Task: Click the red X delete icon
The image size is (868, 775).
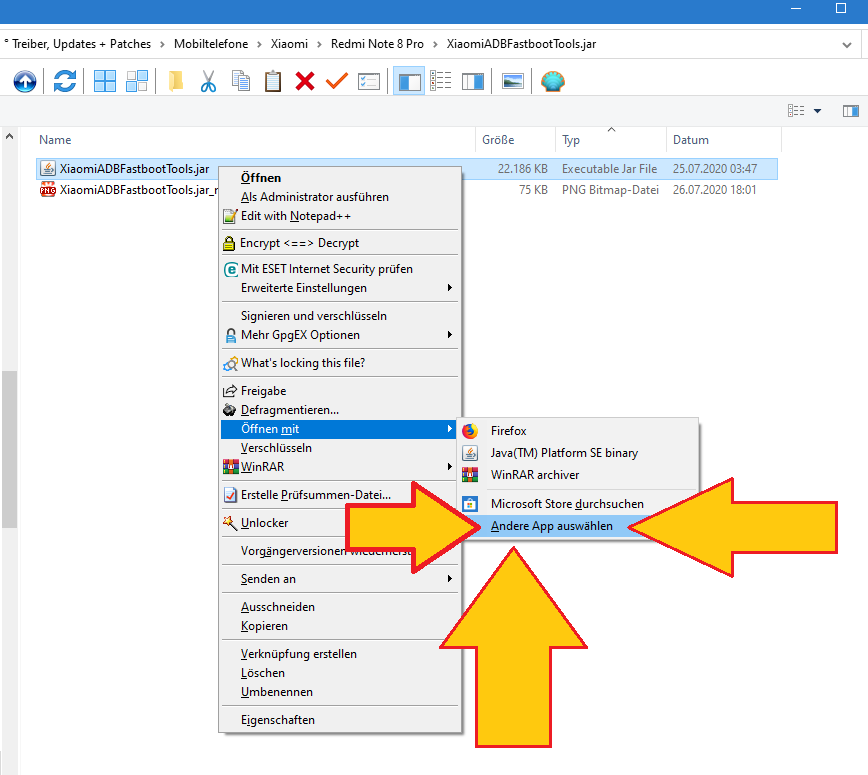Action: [304, 81]
